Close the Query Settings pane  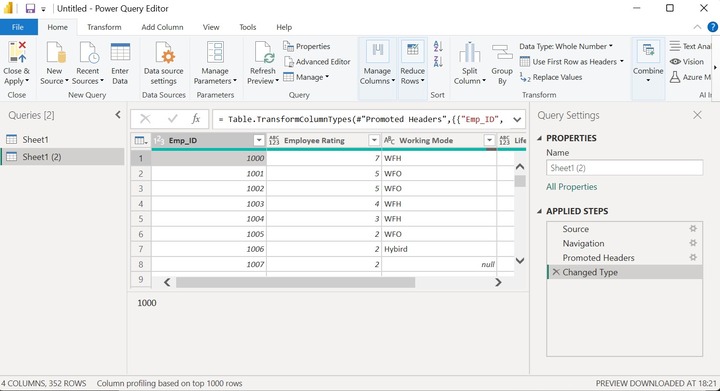[x=697, y=115]
